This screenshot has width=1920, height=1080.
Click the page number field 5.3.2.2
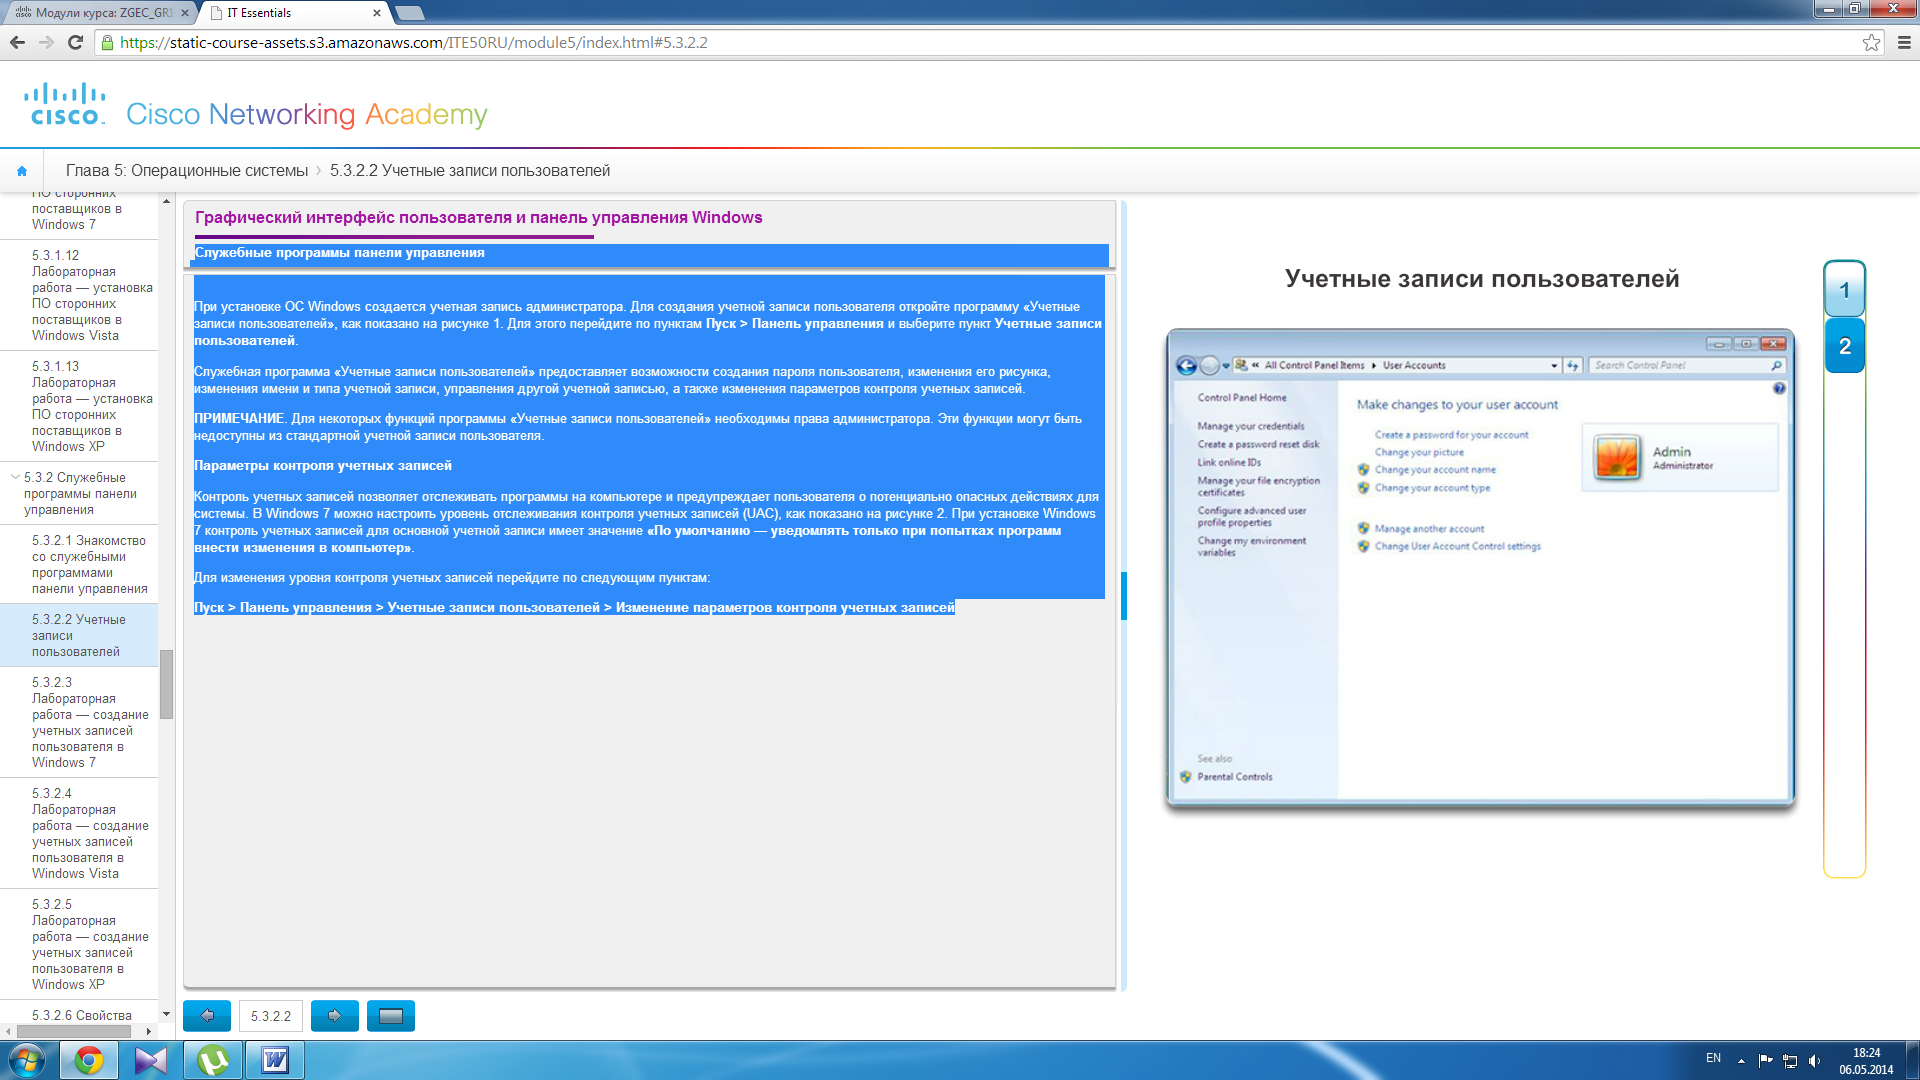point(270,1016)
